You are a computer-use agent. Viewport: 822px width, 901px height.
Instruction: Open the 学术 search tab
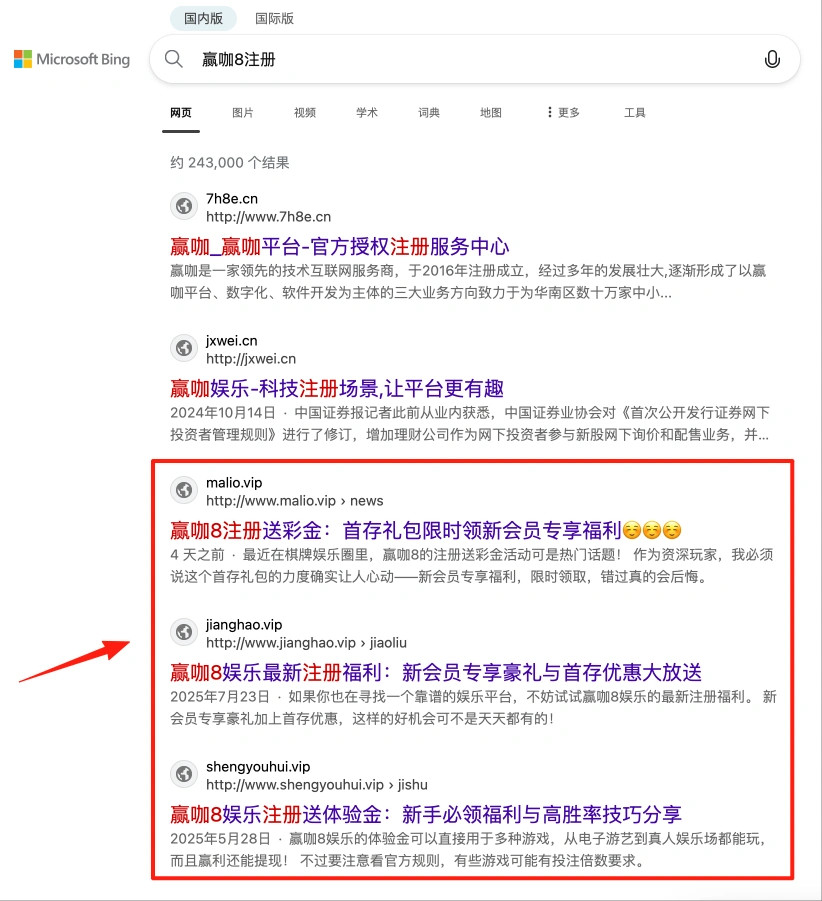(366, 112)
